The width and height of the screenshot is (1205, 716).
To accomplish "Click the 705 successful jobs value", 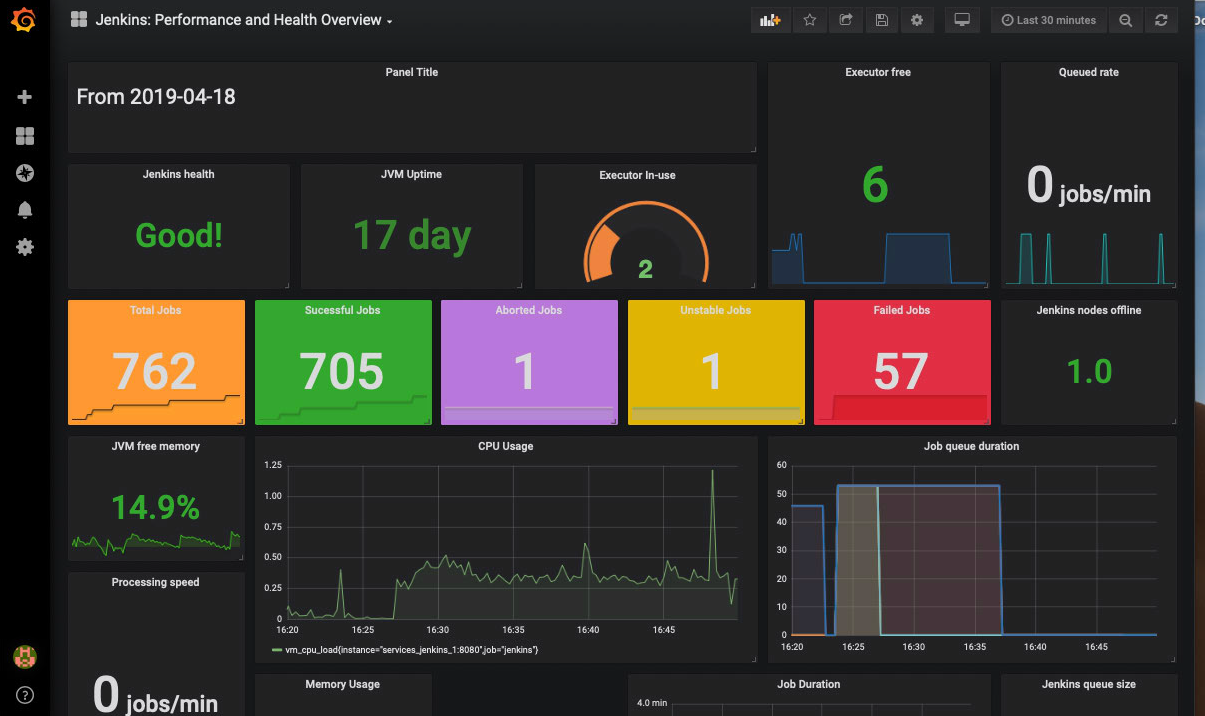I will 342,371.
